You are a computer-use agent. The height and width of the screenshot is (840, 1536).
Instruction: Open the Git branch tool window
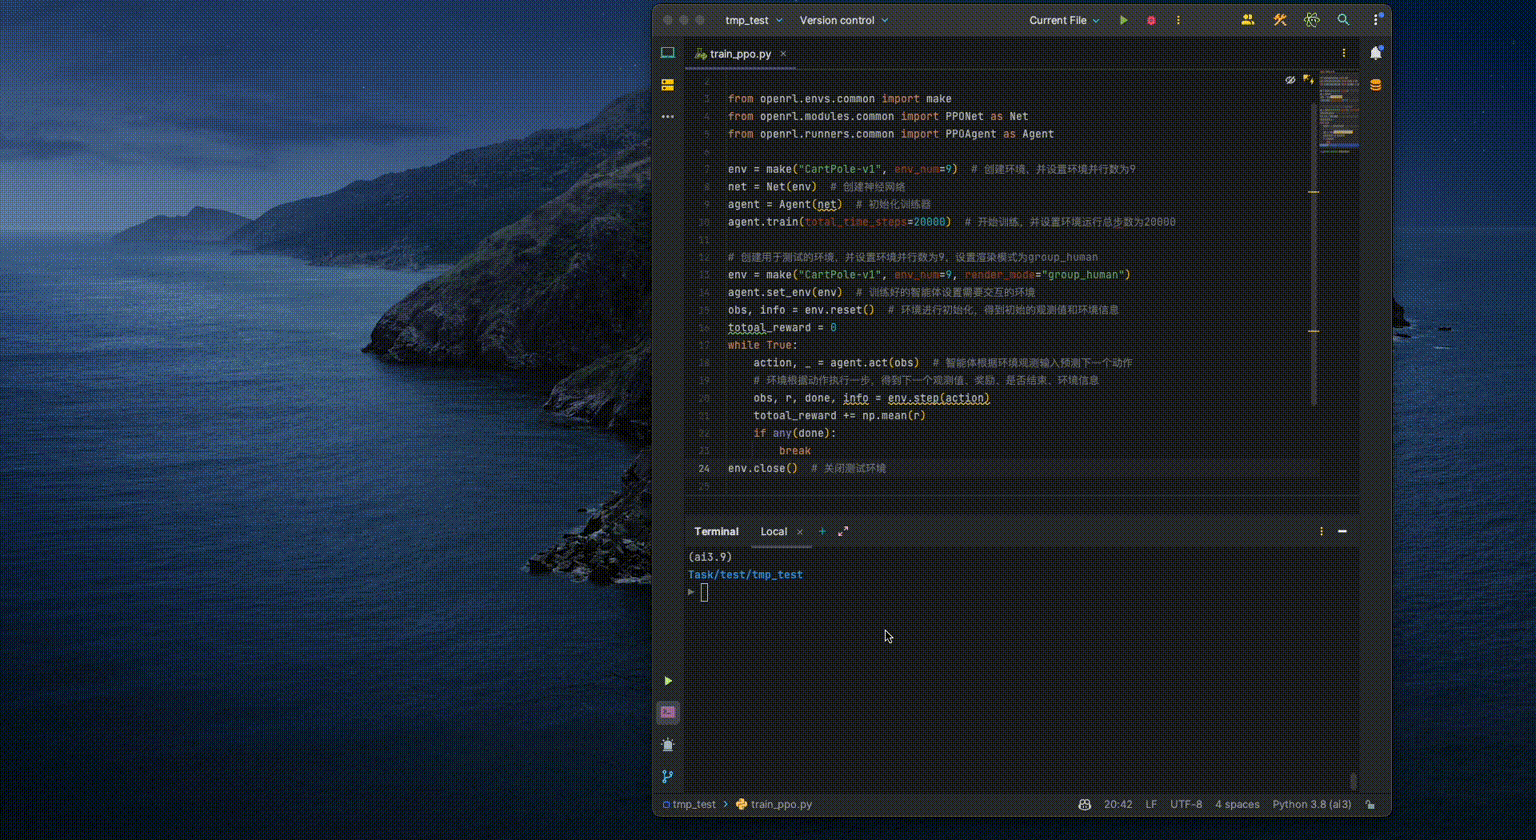point(667,776)
